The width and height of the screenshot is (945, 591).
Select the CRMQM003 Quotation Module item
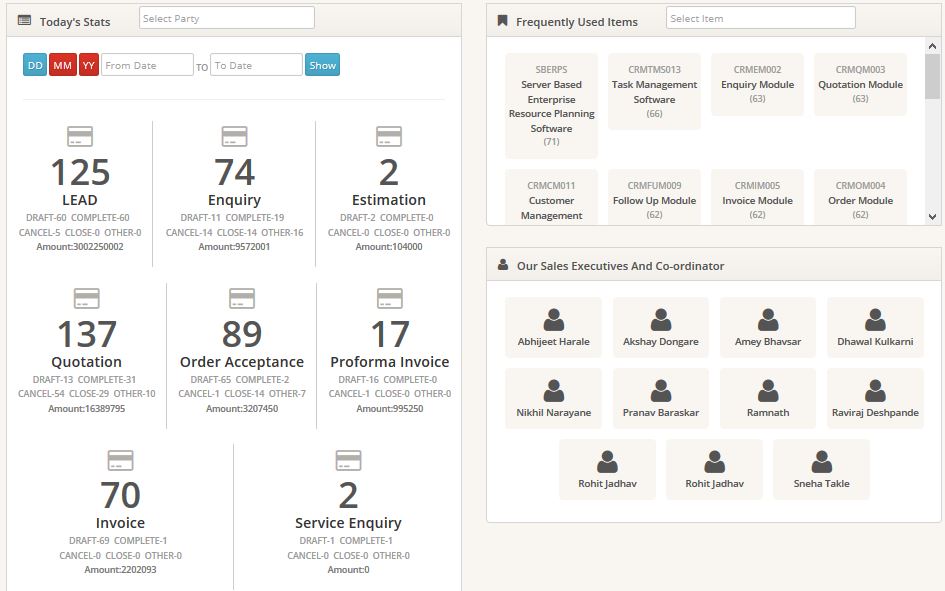coord(860,84)
